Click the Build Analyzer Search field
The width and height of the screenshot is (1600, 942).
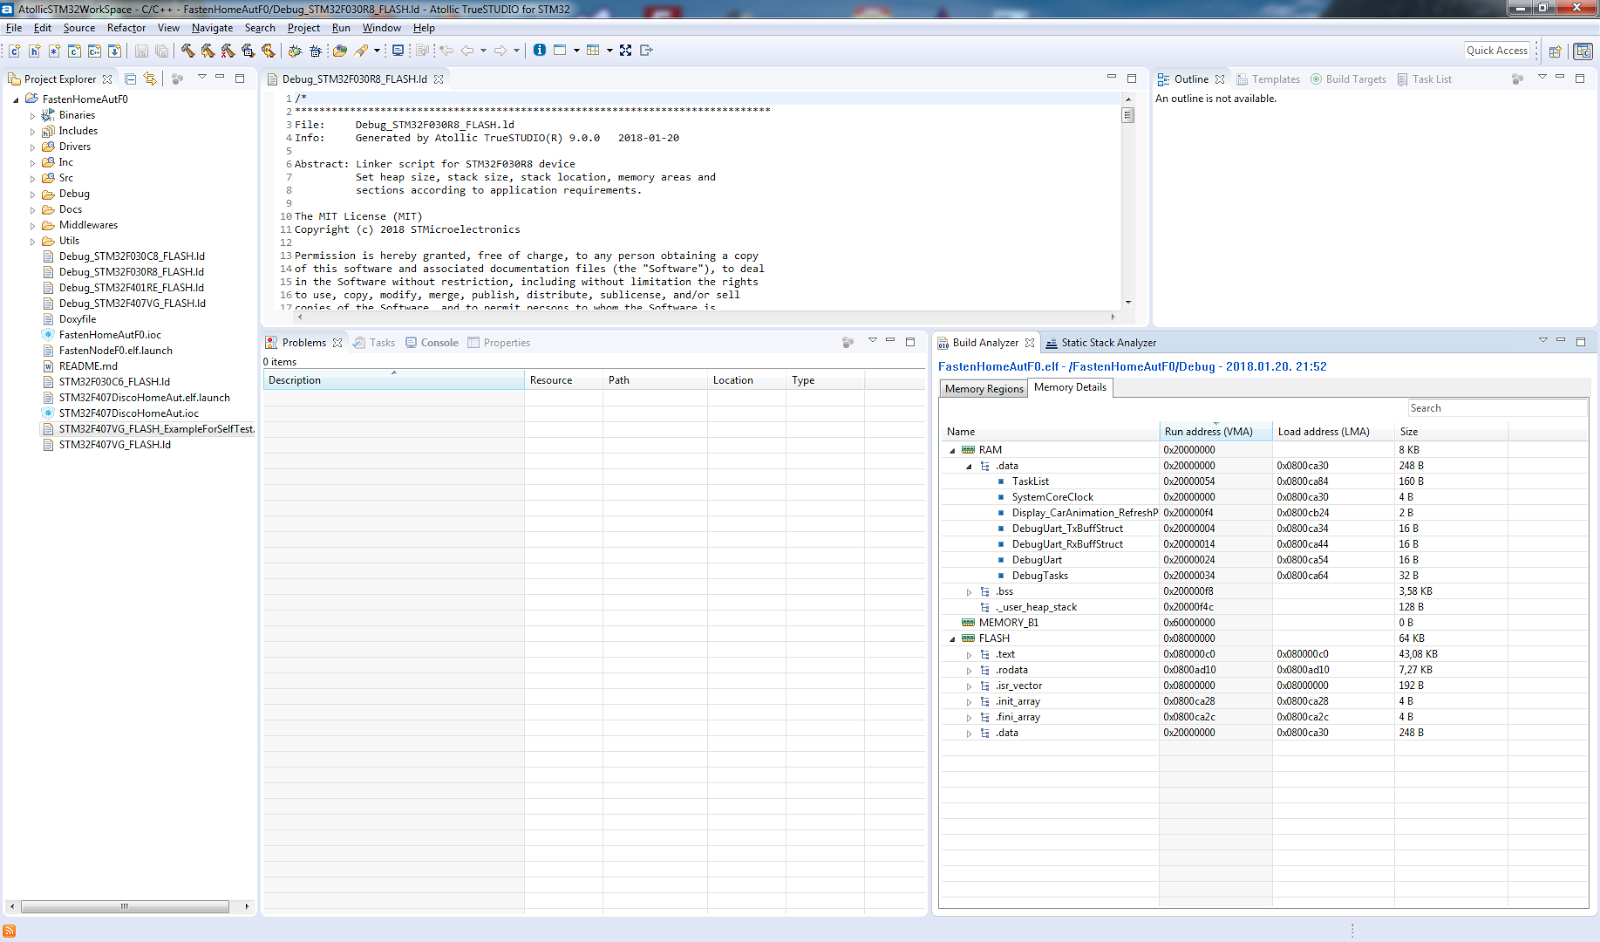(1497, 408)
